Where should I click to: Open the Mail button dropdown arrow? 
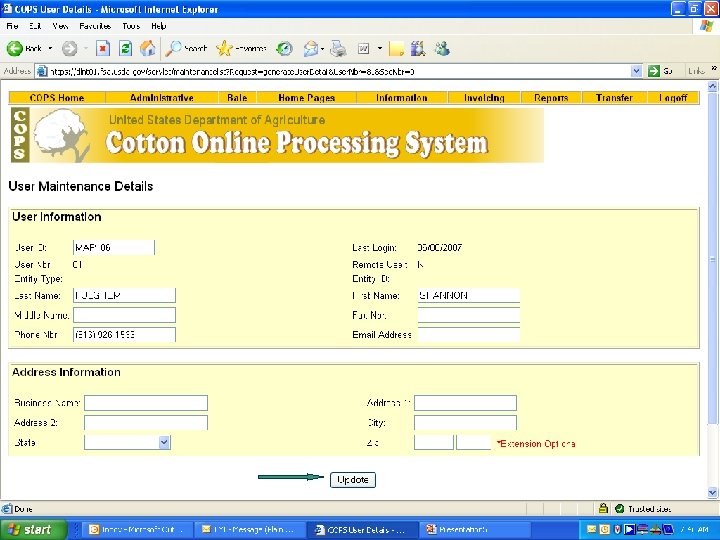tap(322, 48)
